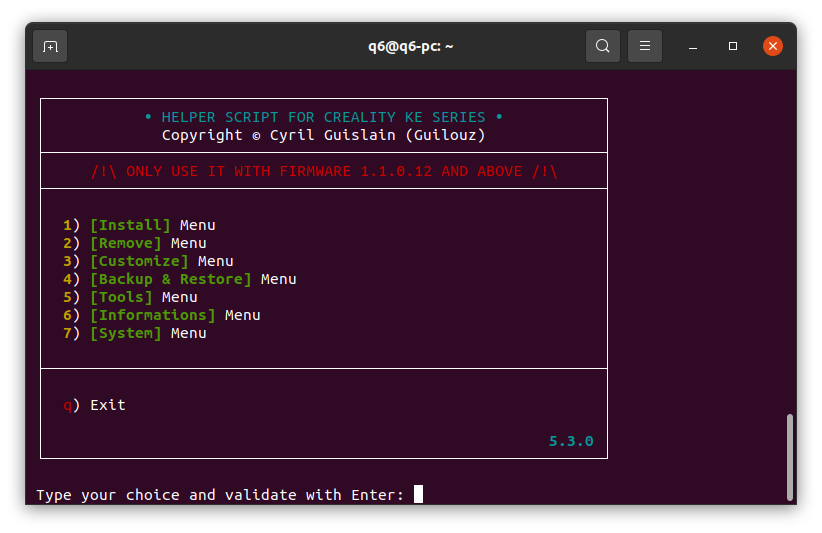Close the terminal window

[x=772, y=46]
